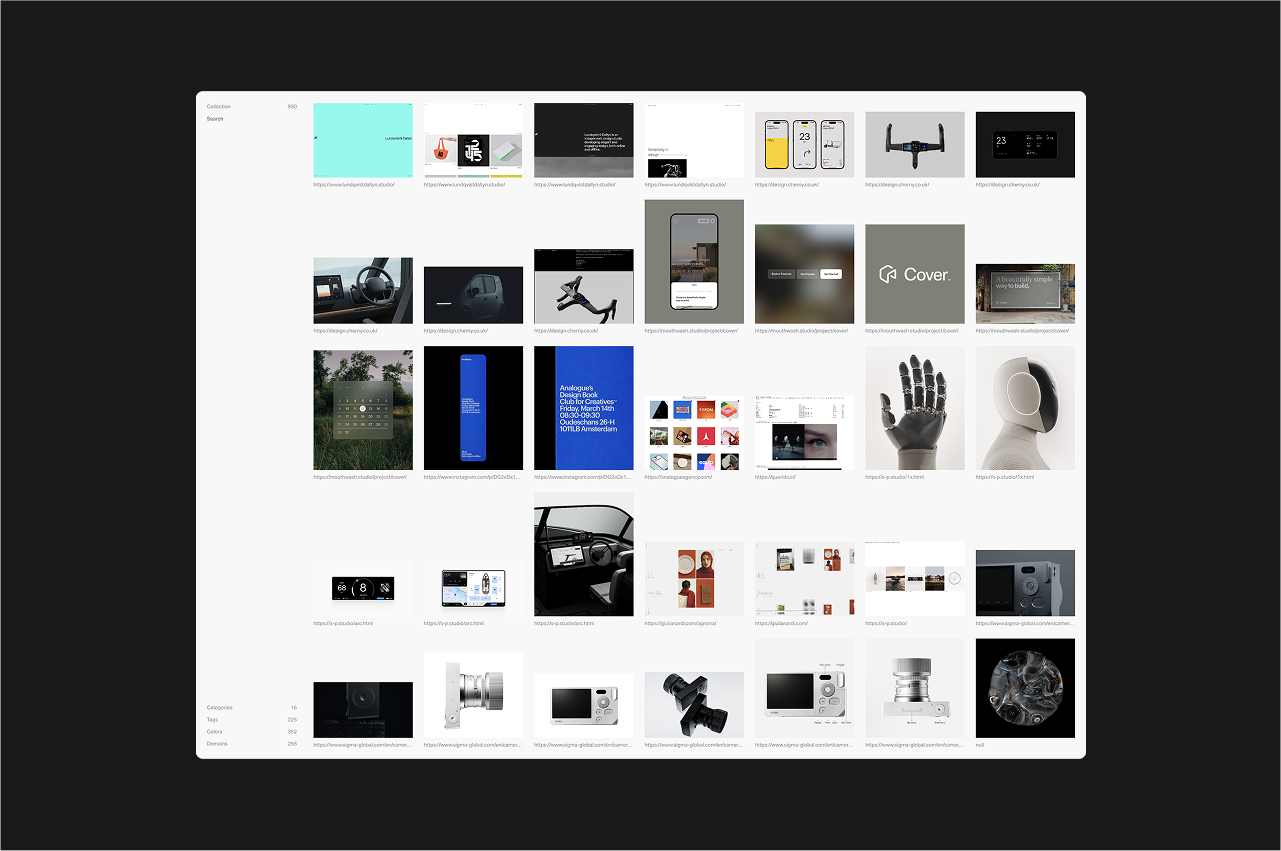Open the phone mockup on olive background thumbnail
1281x851 pixels.
click(x=694, y=262)
